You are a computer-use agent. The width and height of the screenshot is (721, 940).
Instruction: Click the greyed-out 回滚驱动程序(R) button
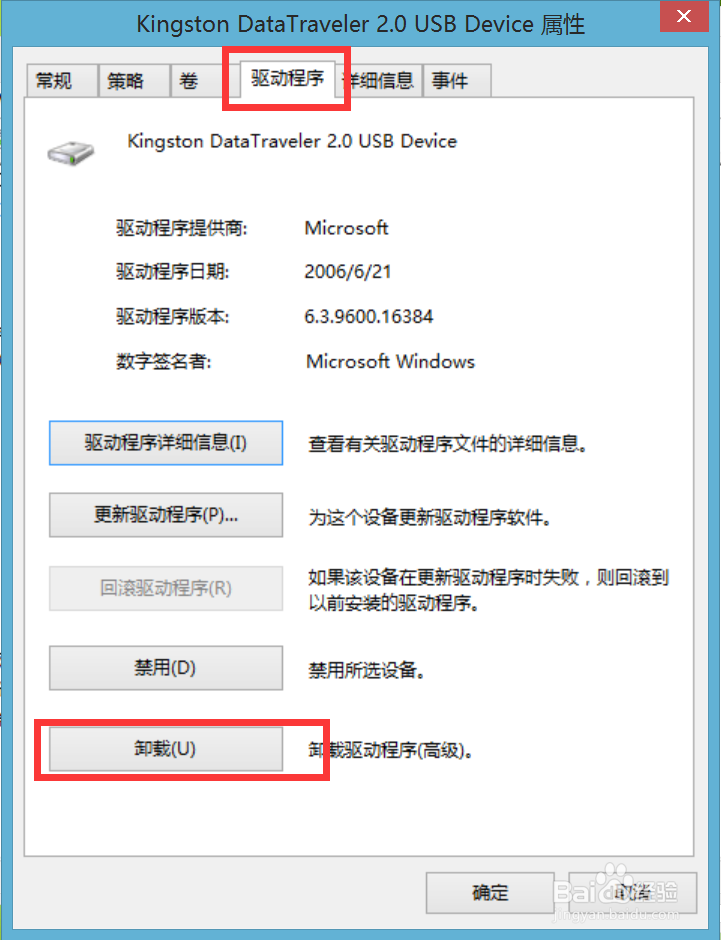165,588
